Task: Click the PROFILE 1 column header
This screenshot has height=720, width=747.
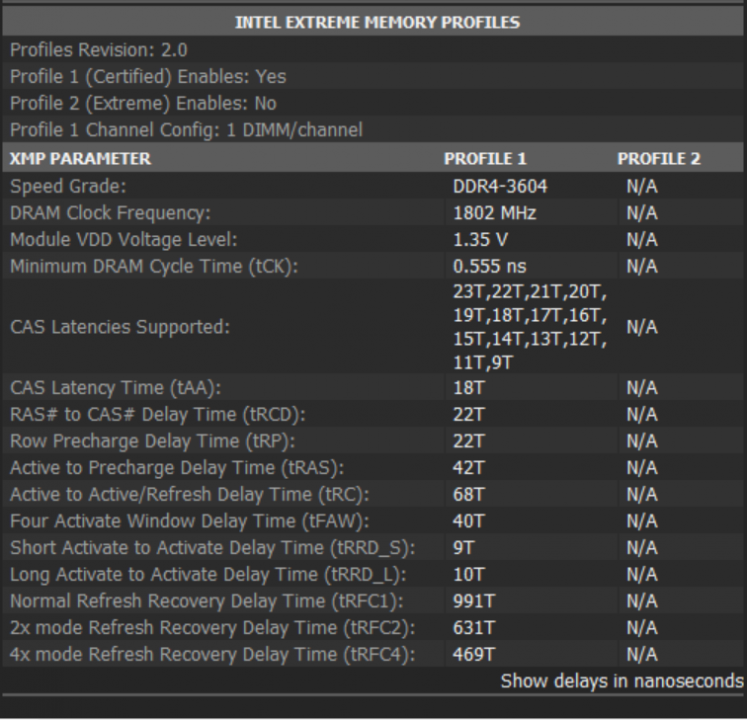Action: click(485, 159)
